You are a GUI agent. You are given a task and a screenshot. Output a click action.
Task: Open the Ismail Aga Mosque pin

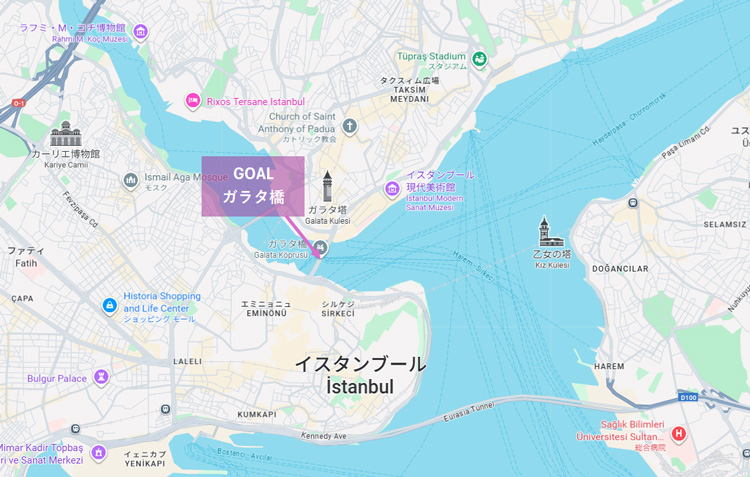pos(131,181)
